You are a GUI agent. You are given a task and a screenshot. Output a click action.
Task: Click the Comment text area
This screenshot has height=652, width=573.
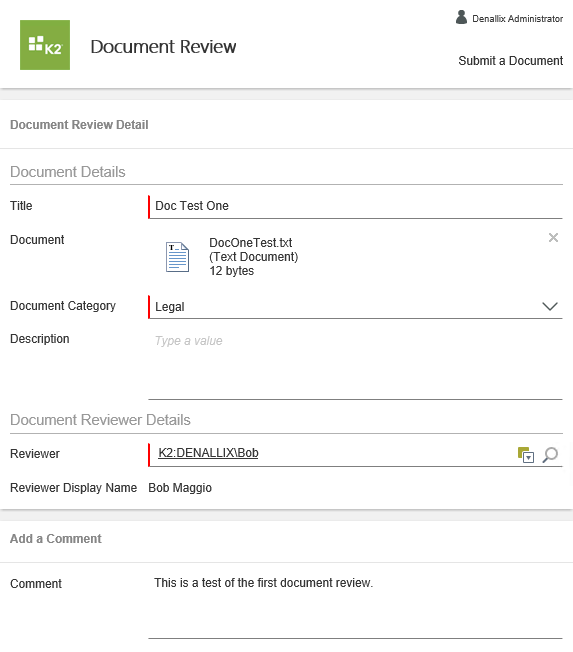point(356,605)
